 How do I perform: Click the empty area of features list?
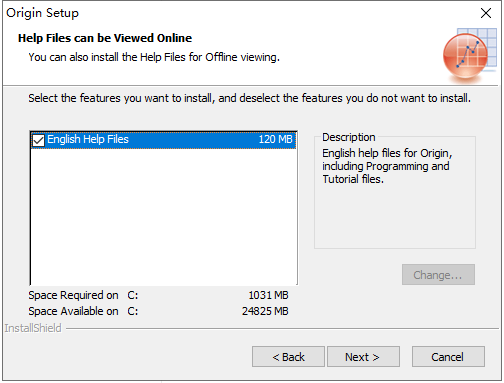[x=163, y=217]
